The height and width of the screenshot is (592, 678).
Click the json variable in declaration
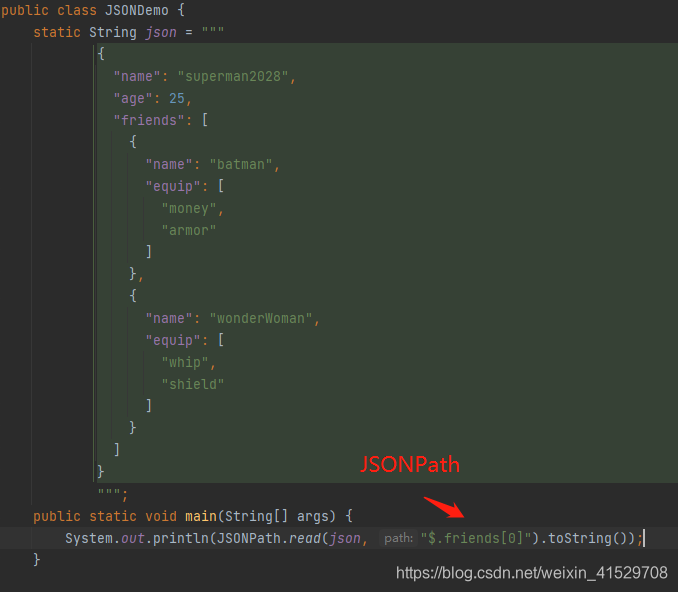161,32
